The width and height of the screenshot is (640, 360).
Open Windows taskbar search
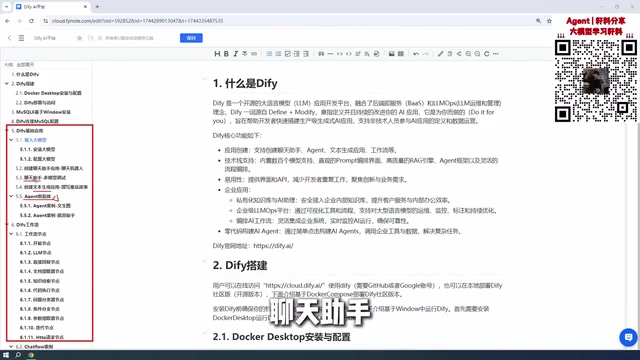coord(18,355)
